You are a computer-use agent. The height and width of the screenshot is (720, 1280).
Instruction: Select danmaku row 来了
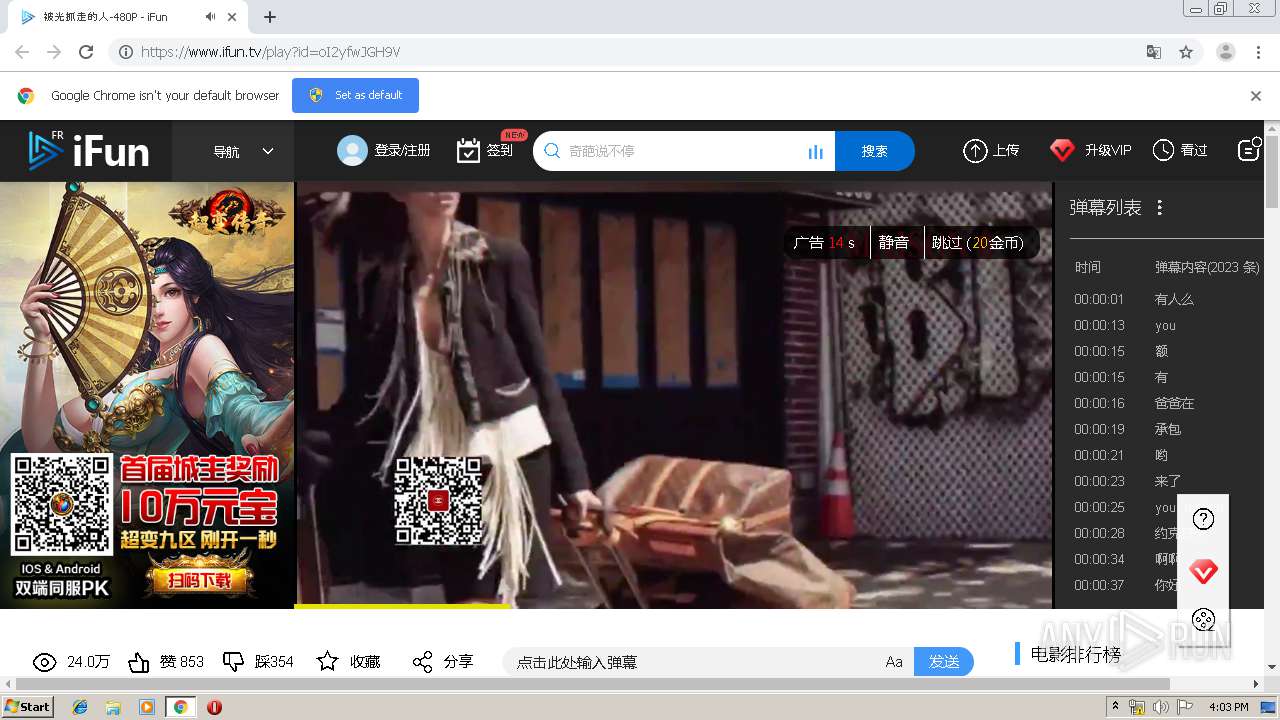point(1168,481)
